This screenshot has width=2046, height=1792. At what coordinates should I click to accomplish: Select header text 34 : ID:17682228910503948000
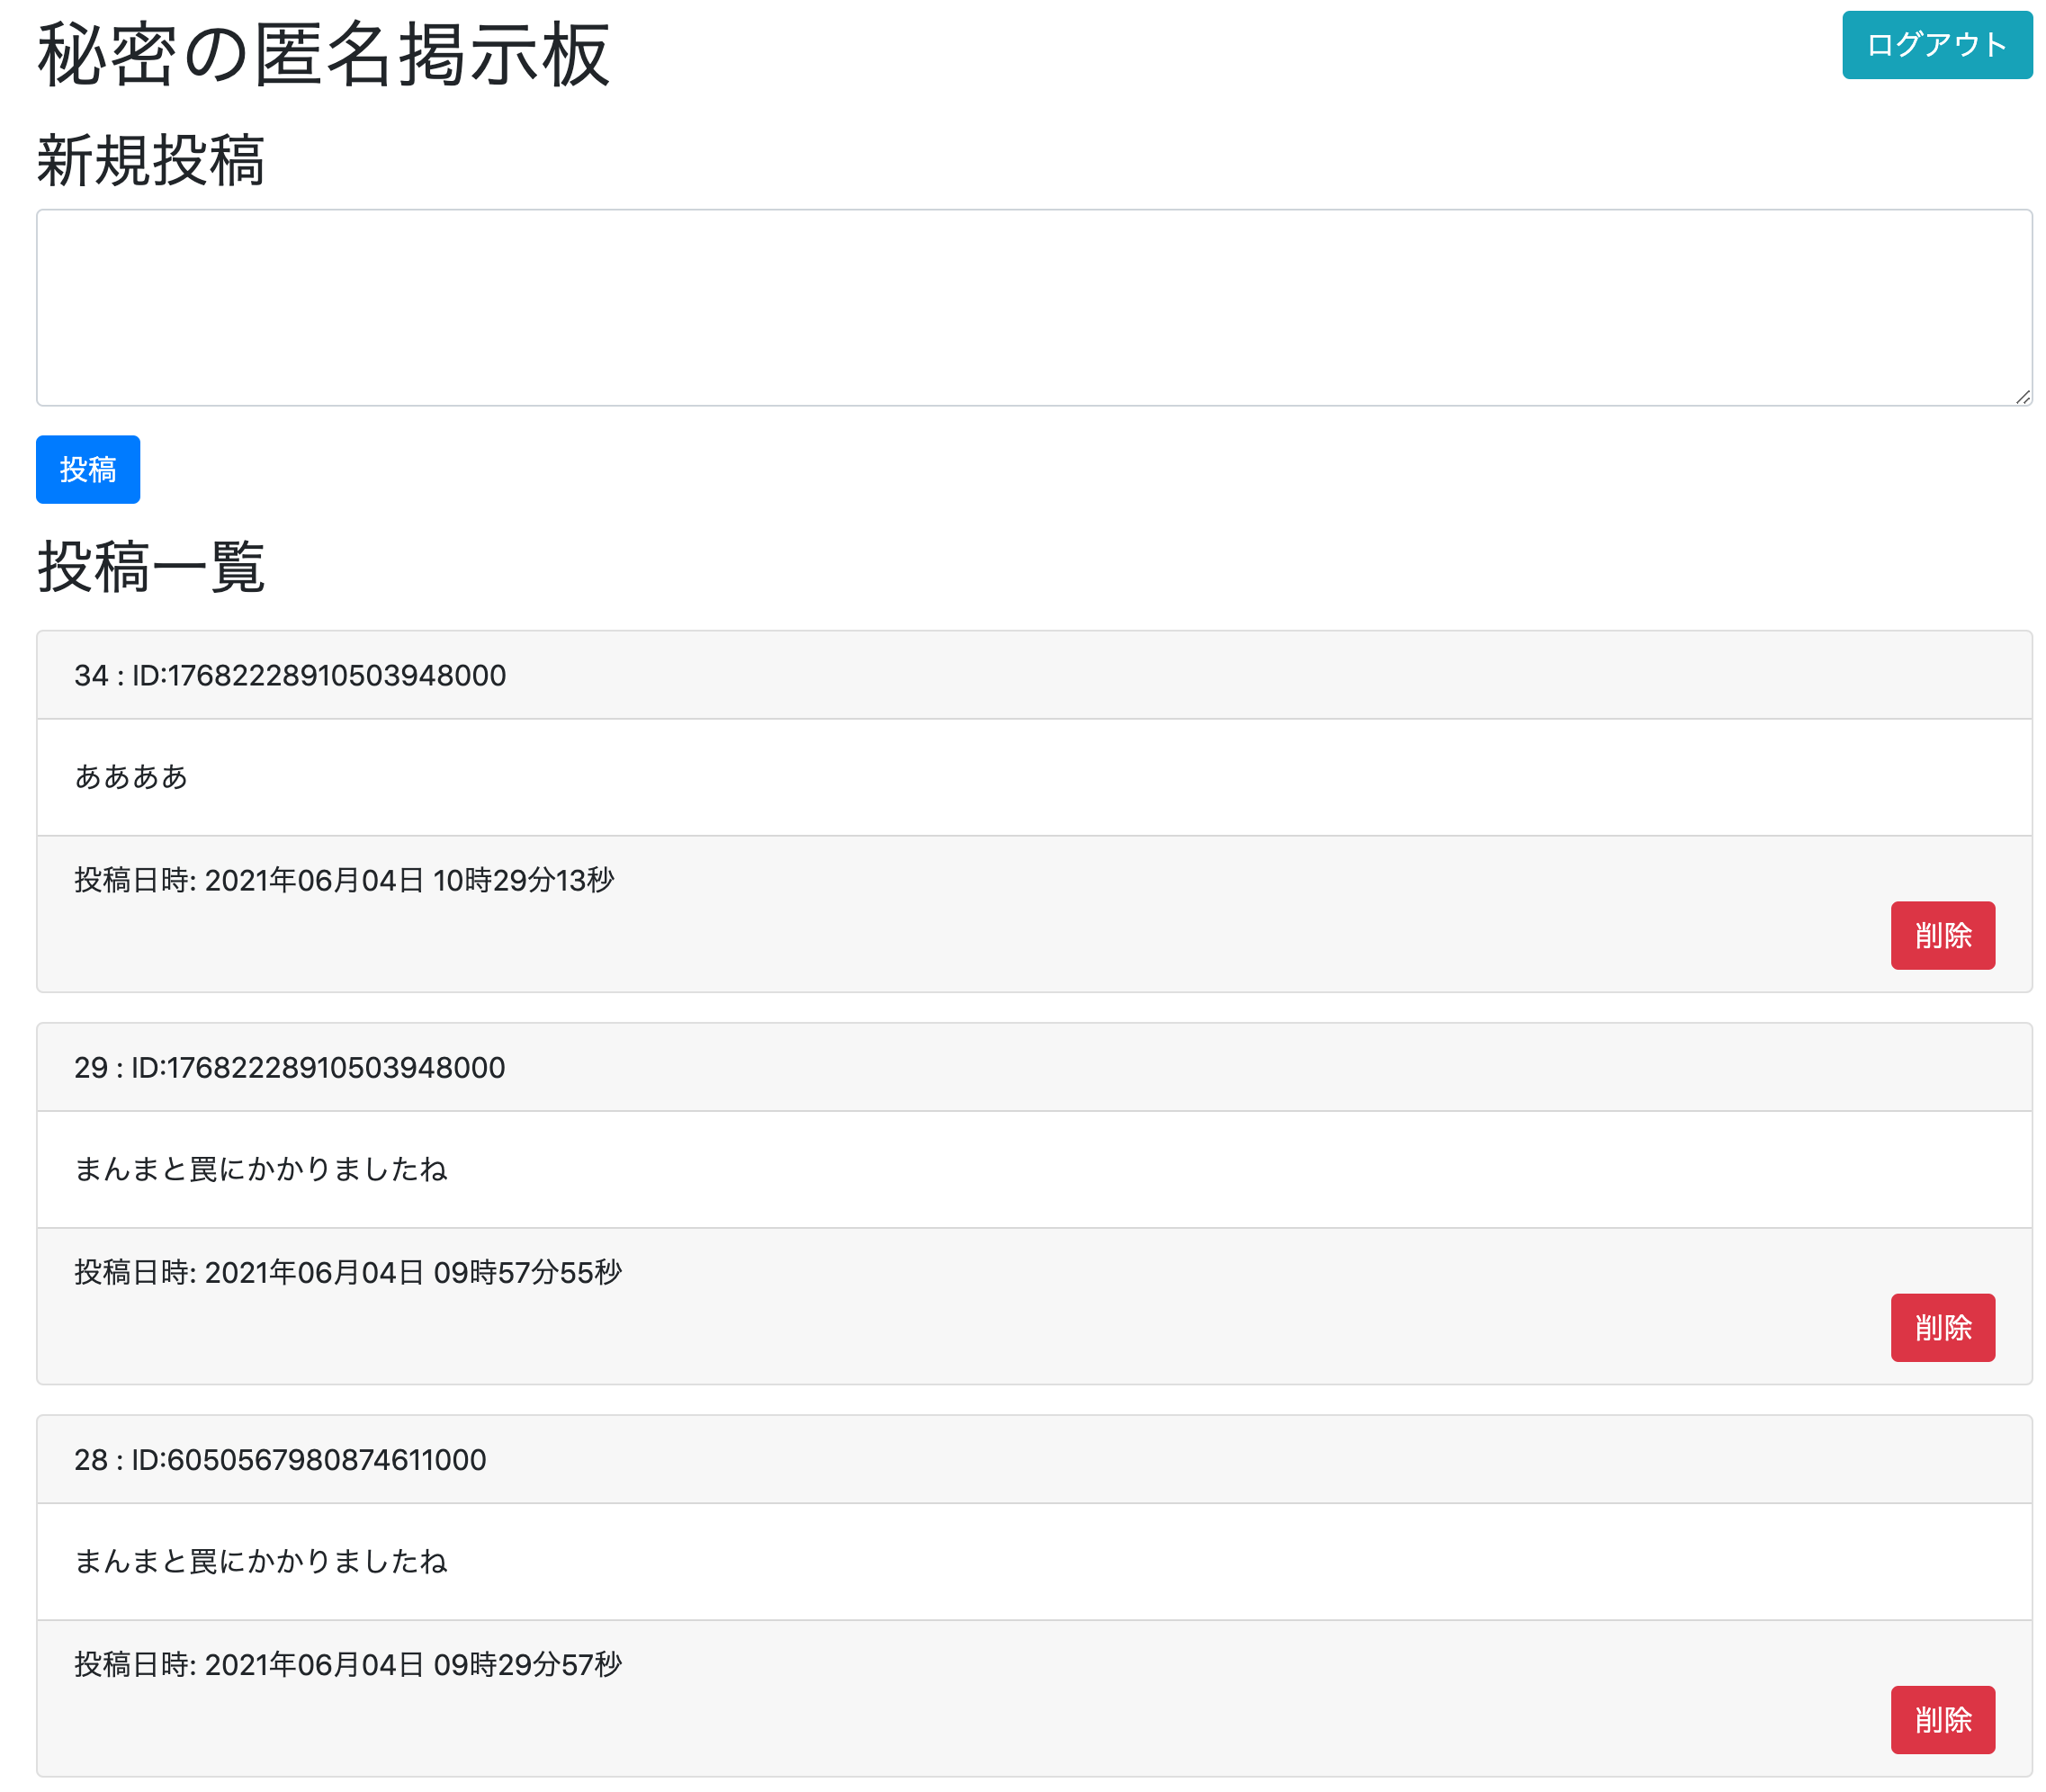tap(290, 675)
